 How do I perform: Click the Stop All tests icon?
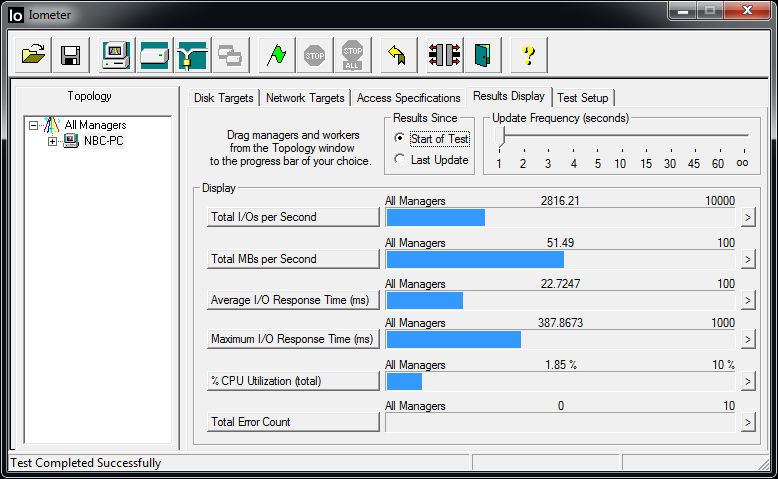point(352,55)
